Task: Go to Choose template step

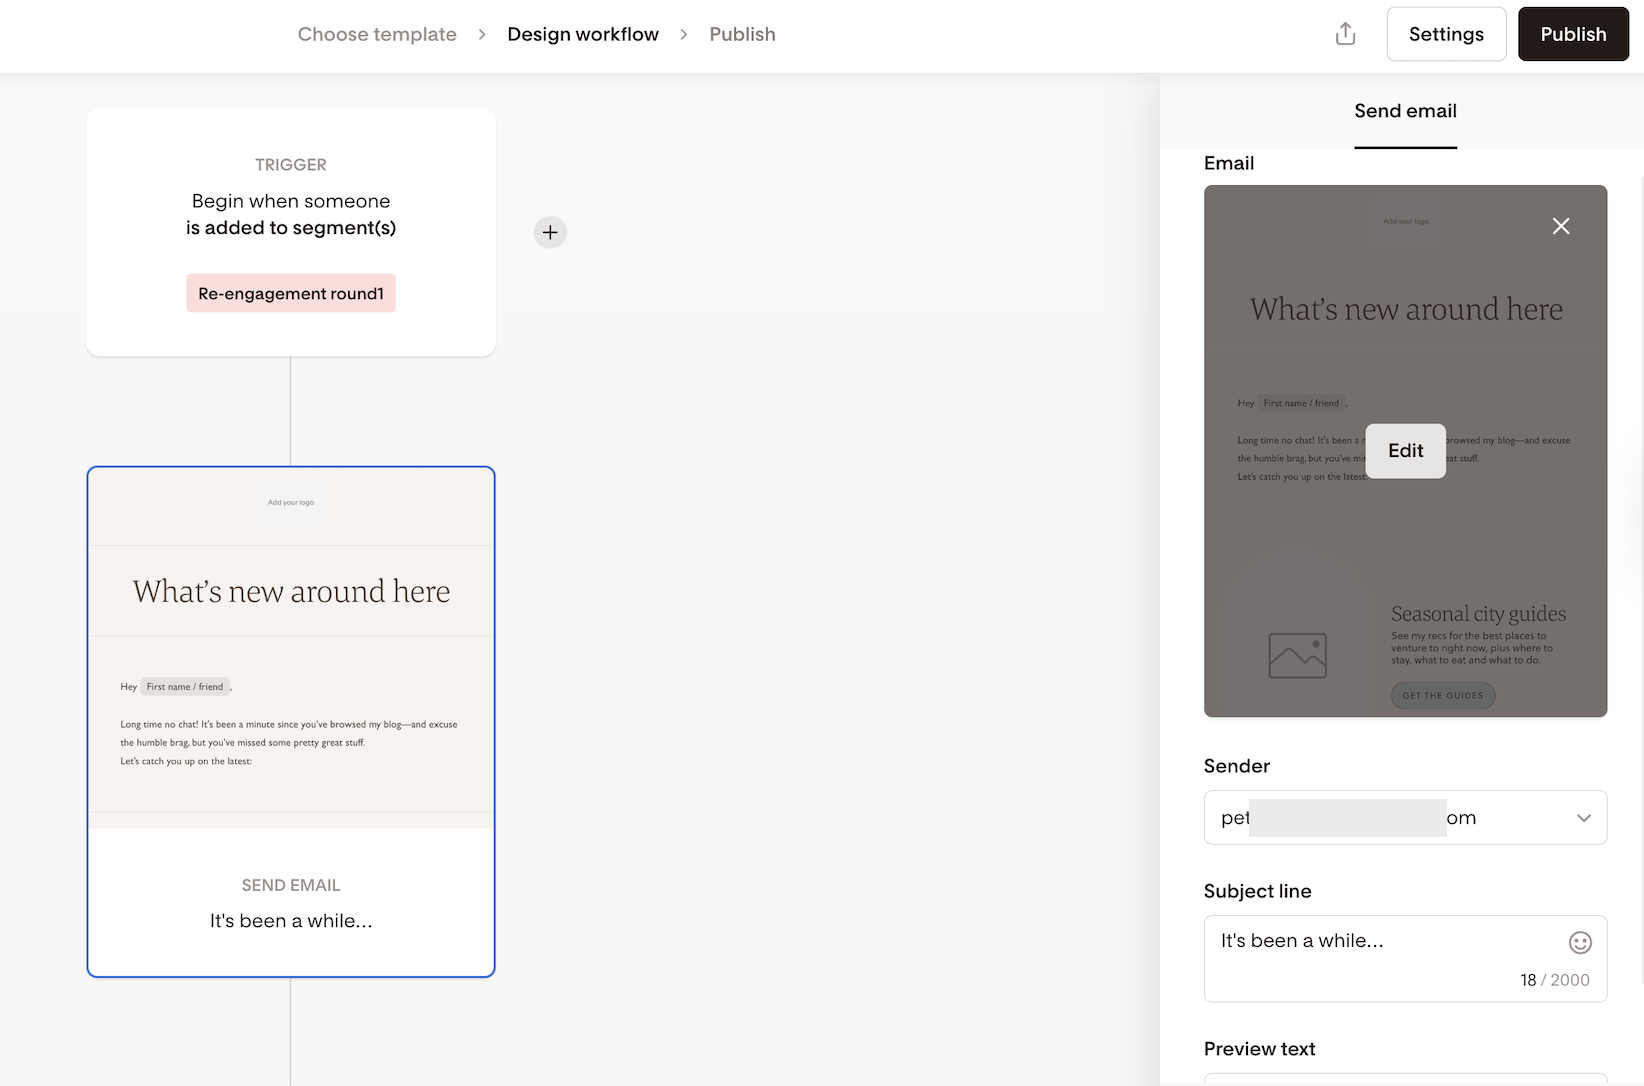Action: click(x=377, y=34)
